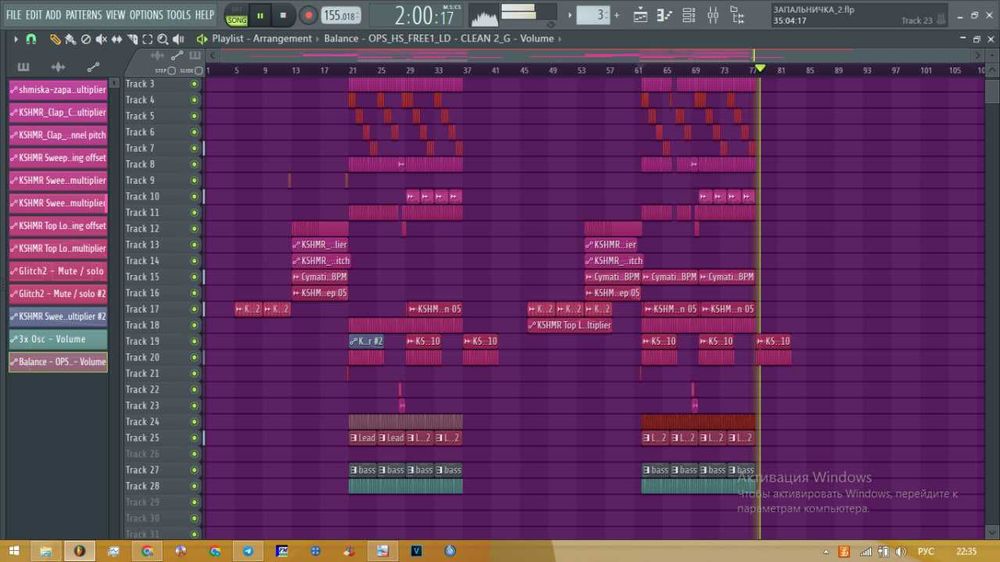1000x562 pixels.
Task: Click the pattern number 3 selector box
Action: click(593, 15)
